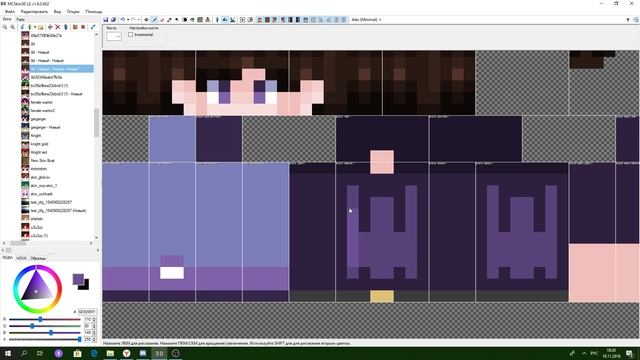Open the undo history dropdown arrow
The width and height of the screenshot is (640, 360).
(x=128, y=20)
